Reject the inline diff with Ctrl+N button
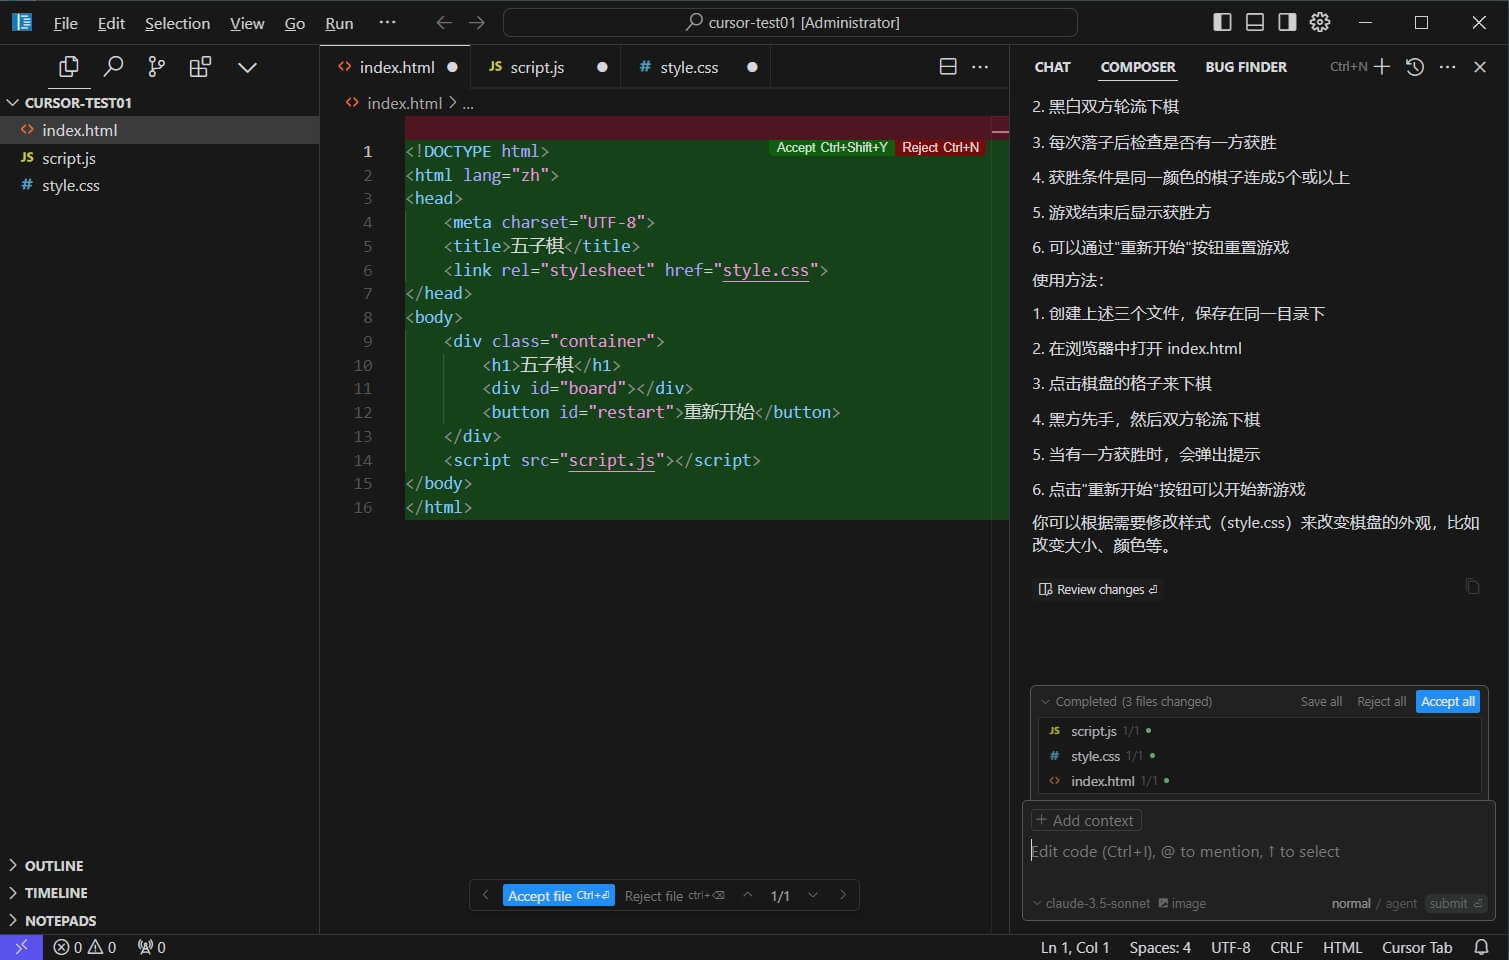Image resolution: width=1509 pixels, height=960 pixels. tap(940, 147)
